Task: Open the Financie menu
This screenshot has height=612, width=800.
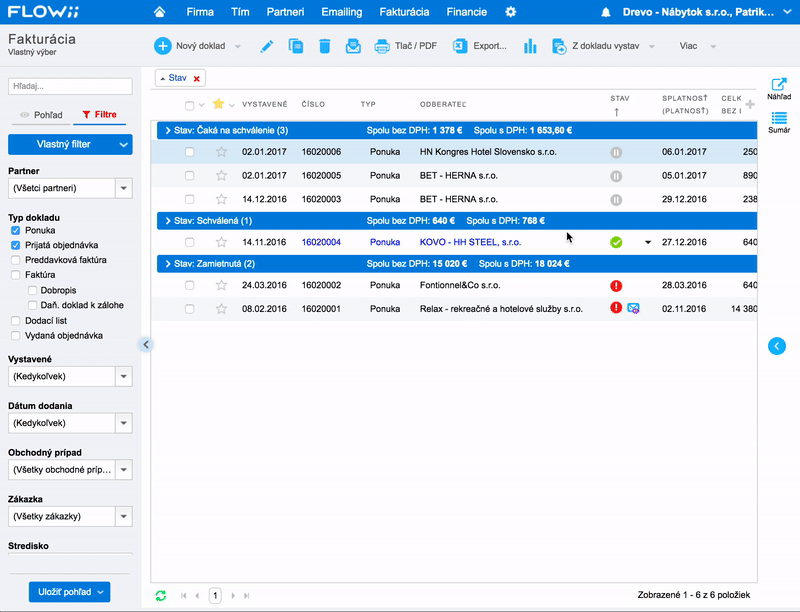Action: 466,12
